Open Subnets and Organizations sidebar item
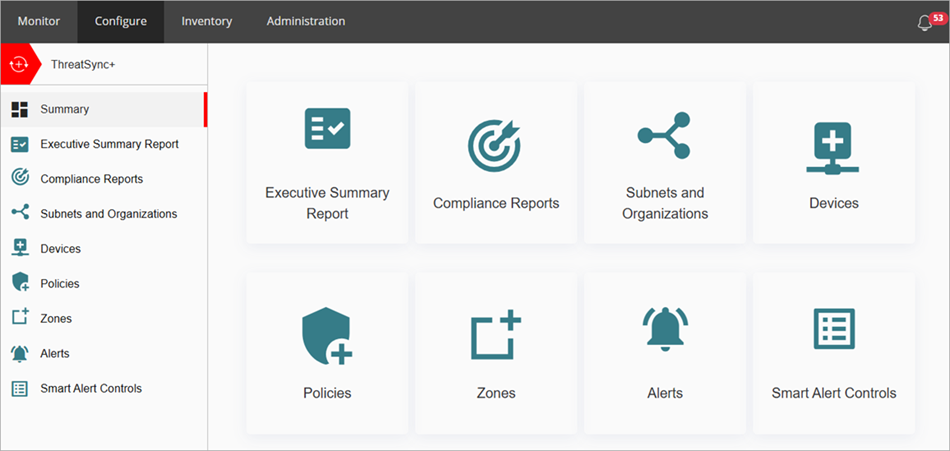950x451 pixels. coord(108,214)
